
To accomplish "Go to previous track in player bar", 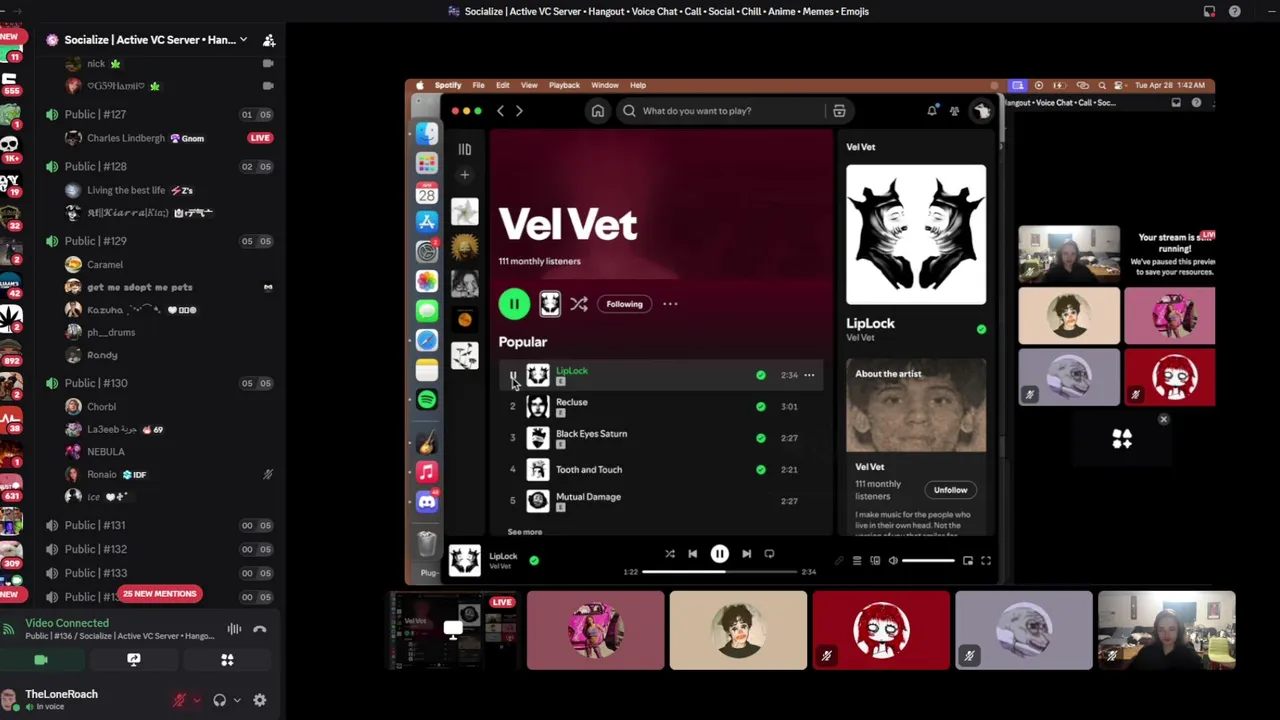I will (692, 554).
